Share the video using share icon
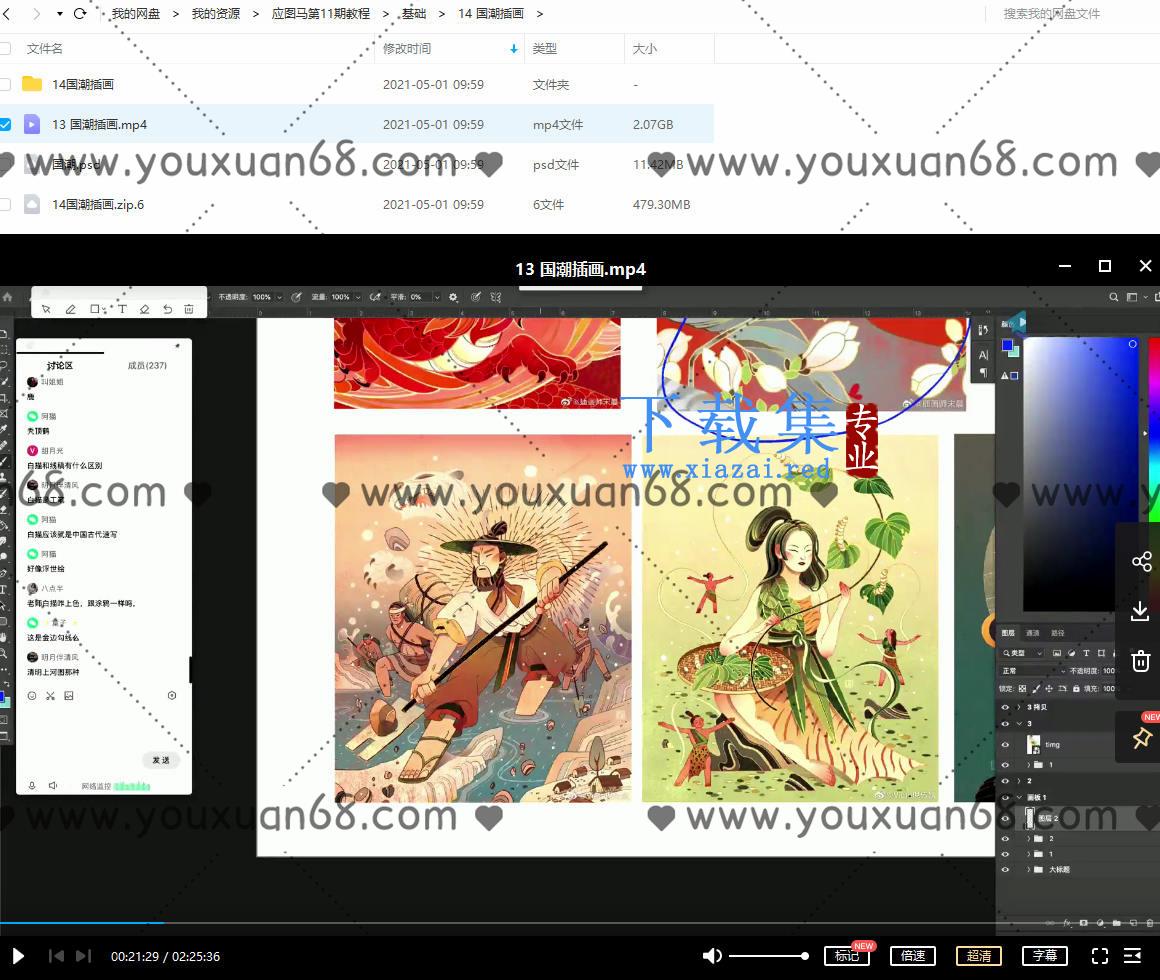 point(1142,561)
